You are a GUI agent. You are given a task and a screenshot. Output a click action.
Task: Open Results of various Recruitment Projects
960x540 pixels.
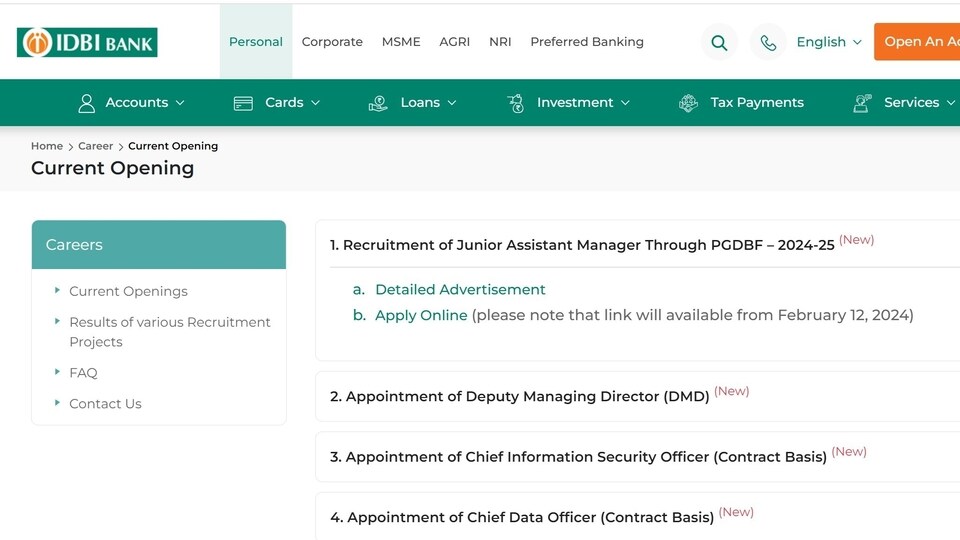170,332
